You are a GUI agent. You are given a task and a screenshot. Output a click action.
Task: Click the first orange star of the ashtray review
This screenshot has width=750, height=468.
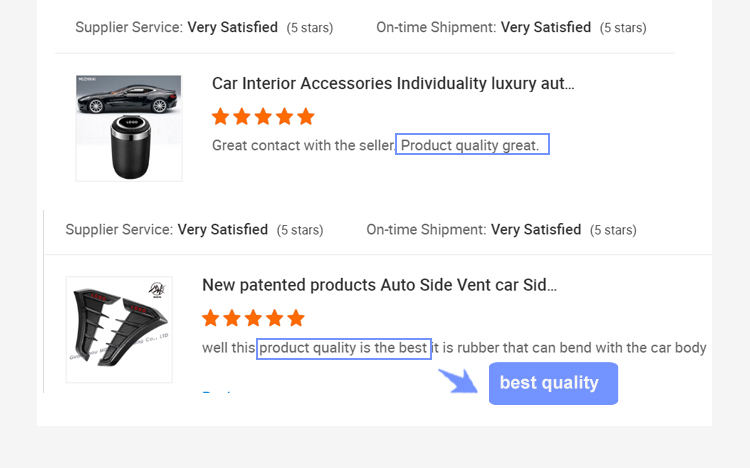pyautogui.click(x=221, y=117)
